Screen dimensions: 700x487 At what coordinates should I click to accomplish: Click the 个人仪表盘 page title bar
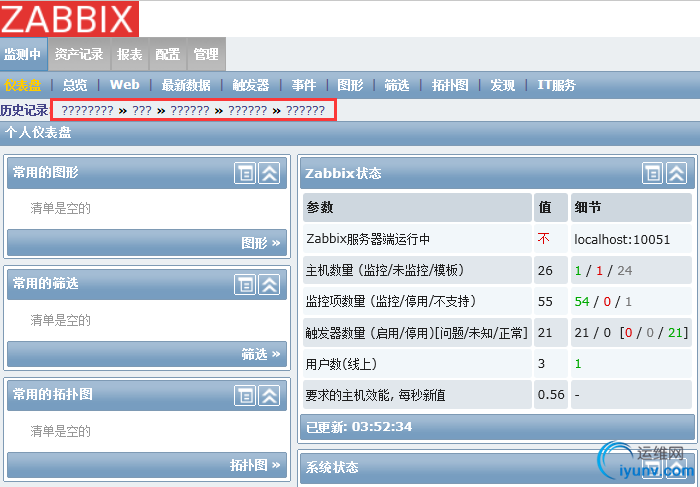350,133
